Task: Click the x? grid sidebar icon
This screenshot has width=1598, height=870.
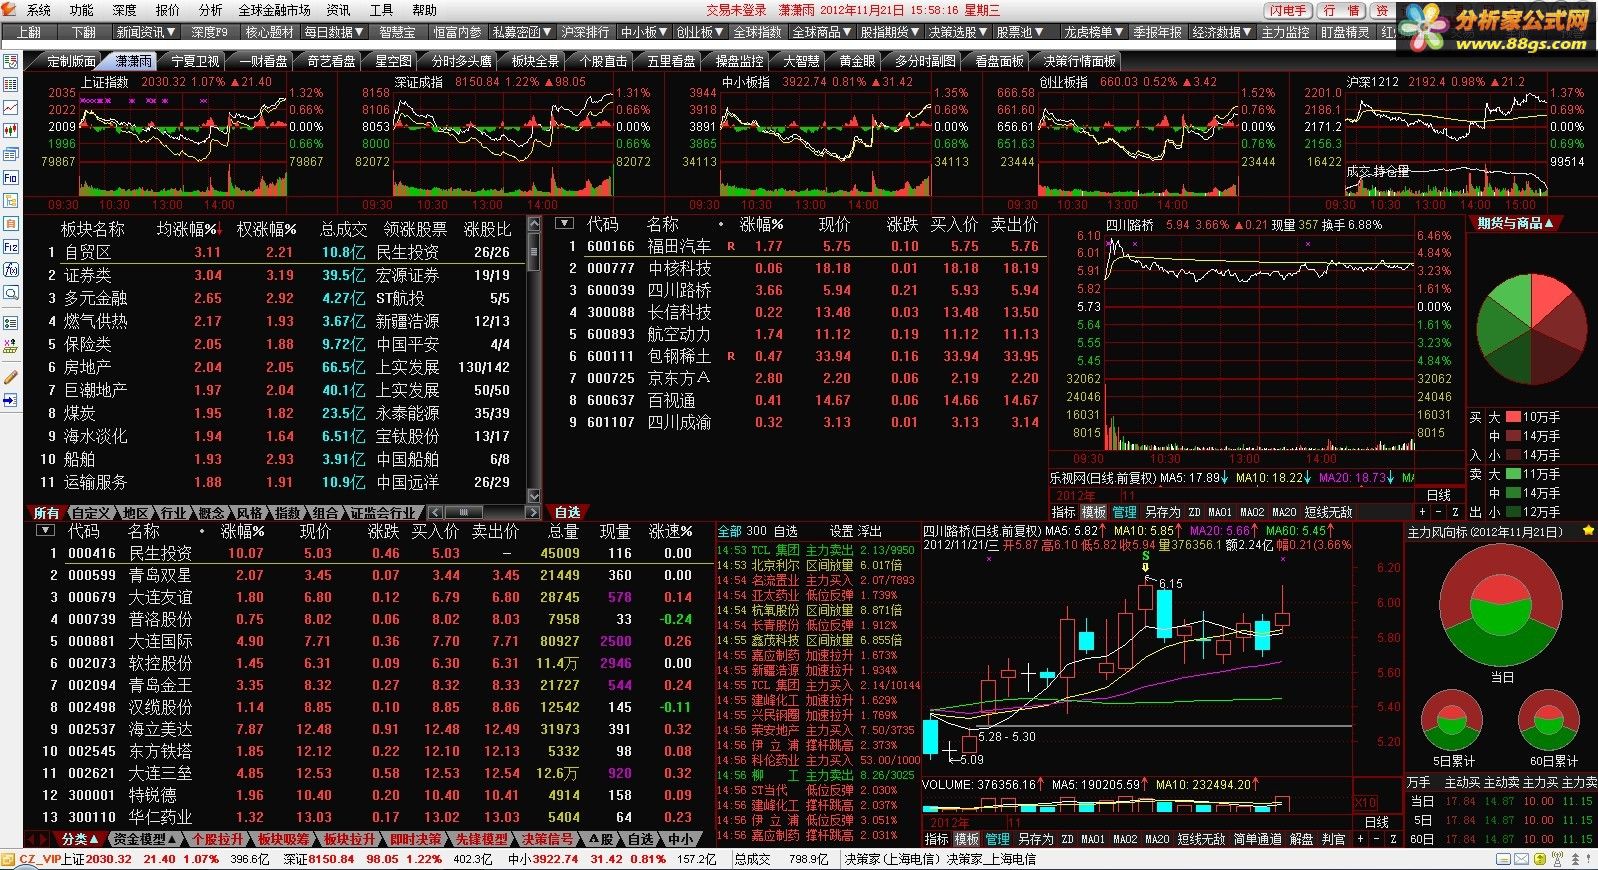Action: click(11, 346)
